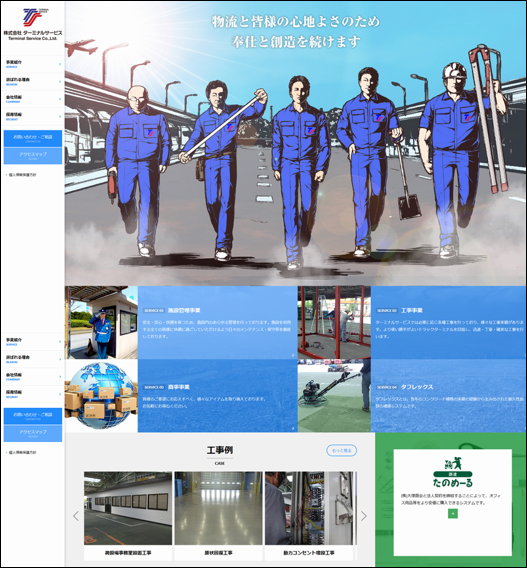Viewport: 527px width, 568px height.
Task: Click the もっと見る button beside 工事例
Action: coord(342,450)
